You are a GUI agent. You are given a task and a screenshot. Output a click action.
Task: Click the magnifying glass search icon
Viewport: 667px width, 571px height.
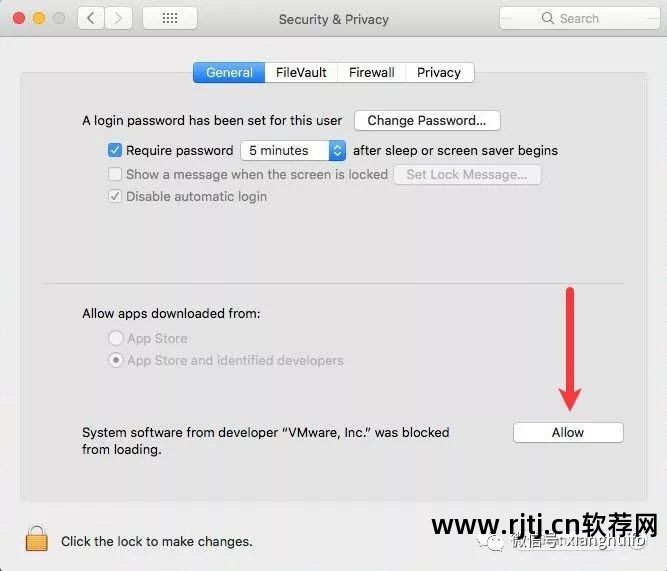pos(547,18)
